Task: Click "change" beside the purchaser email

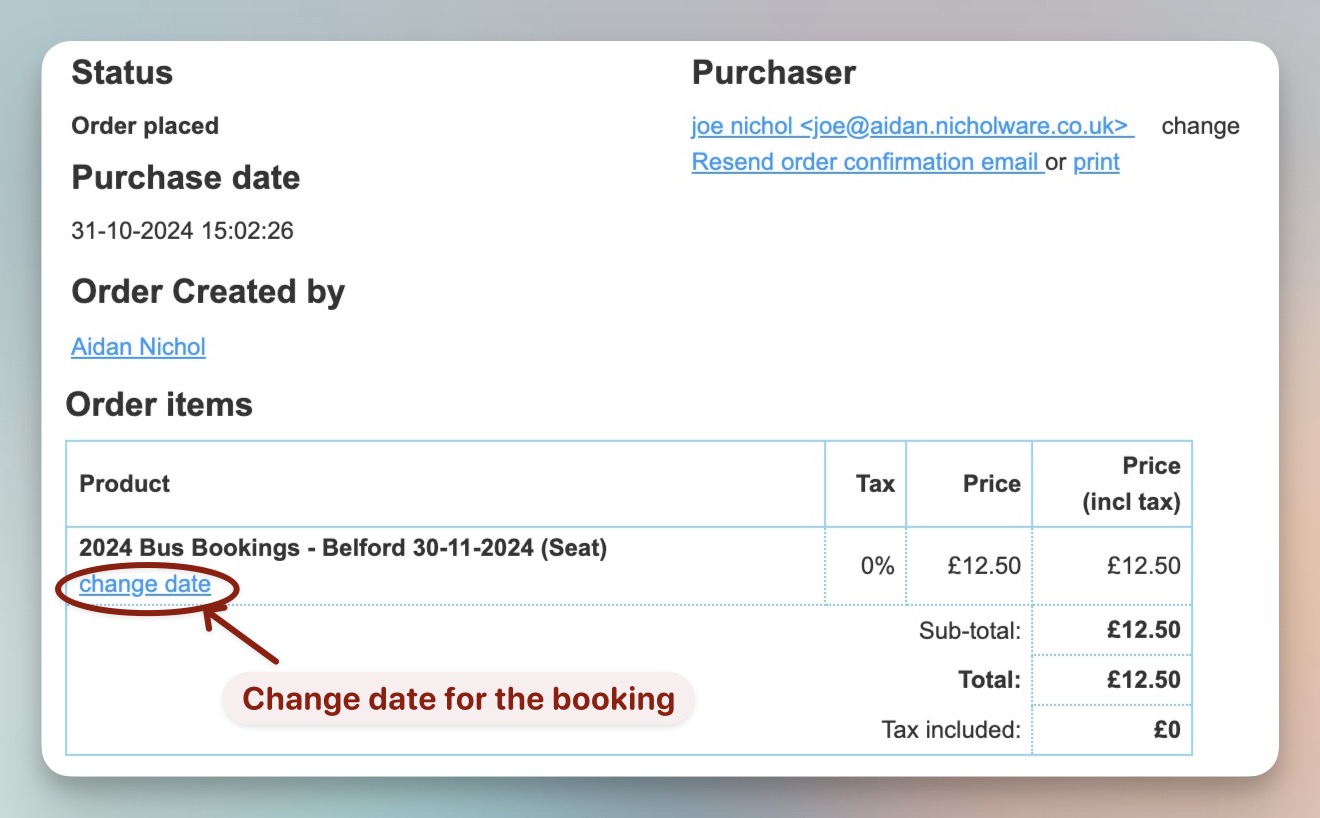Action: [x=1200, y=126]
